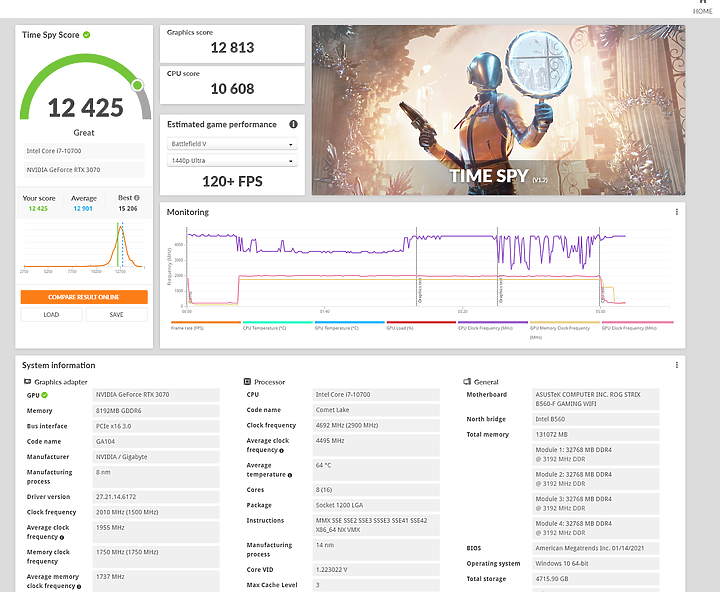This screenshot has width=720, height=592.
Task: Click the driver version 27.21.14.6172
Action: coord(156,497)
